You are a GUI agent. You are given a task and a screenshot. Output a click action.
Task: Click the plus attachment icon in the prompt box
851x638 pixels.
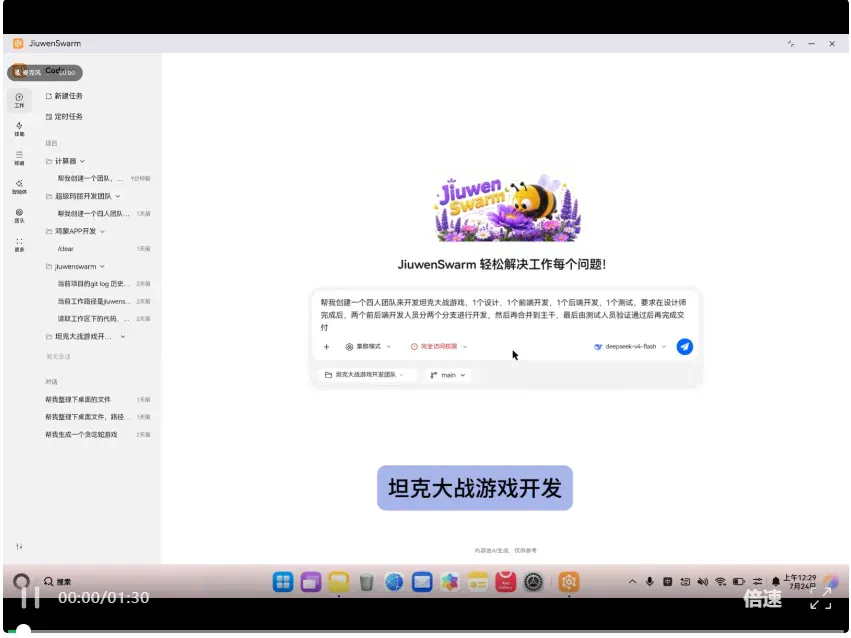point(326,347)
